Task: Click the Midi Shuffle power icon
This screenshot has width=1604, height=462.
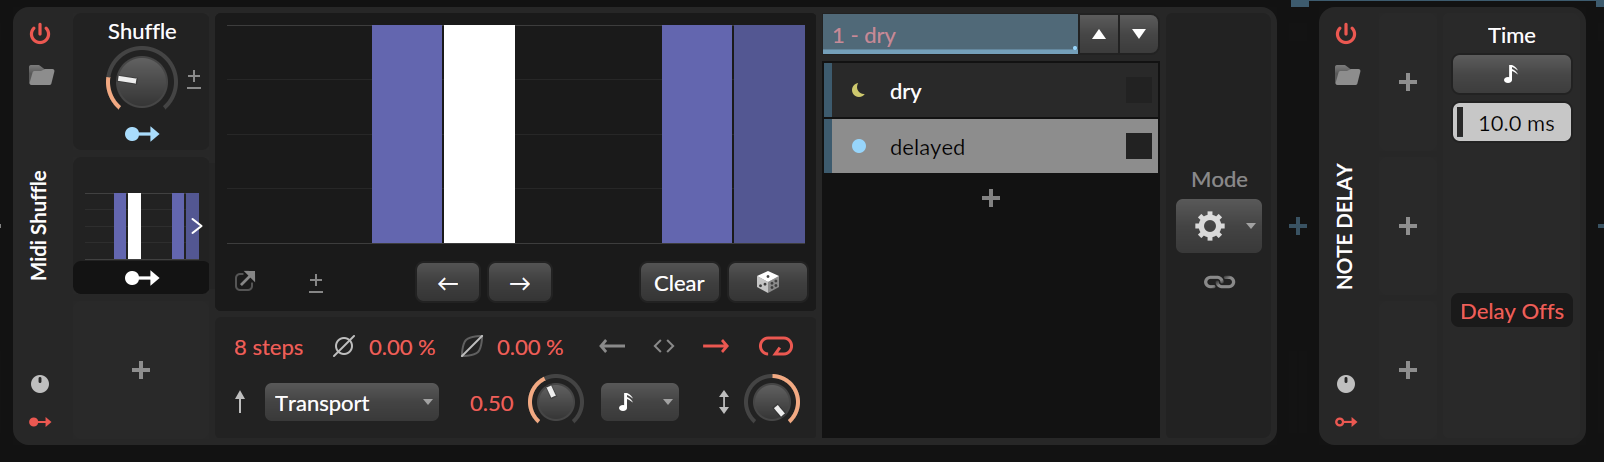Action: tap(40, 34)
